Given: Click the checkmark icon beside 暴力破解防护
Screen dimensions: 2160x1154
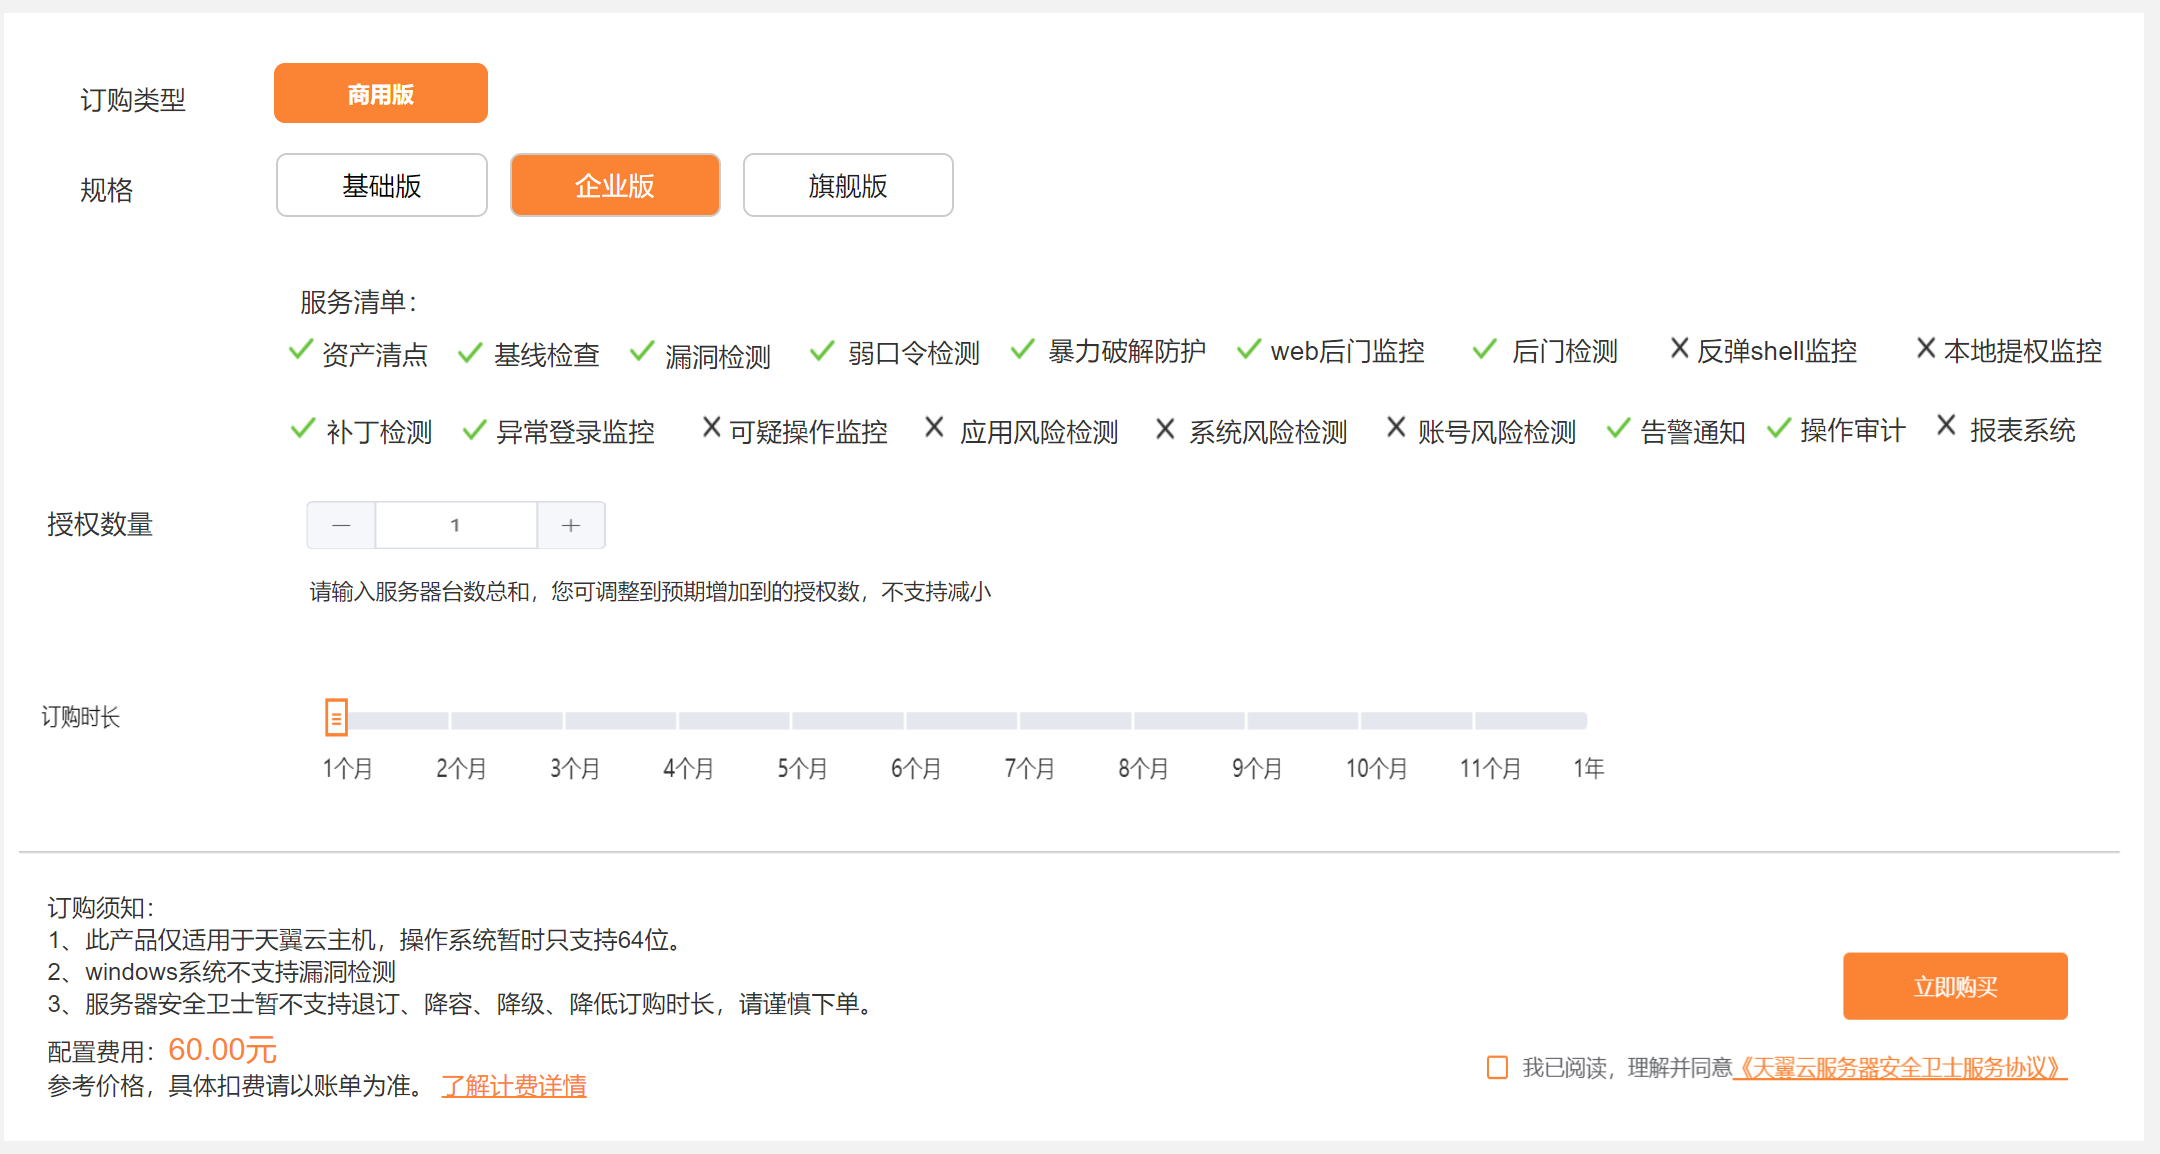Looking at the screenshot, I should (x=1022, y=349).
